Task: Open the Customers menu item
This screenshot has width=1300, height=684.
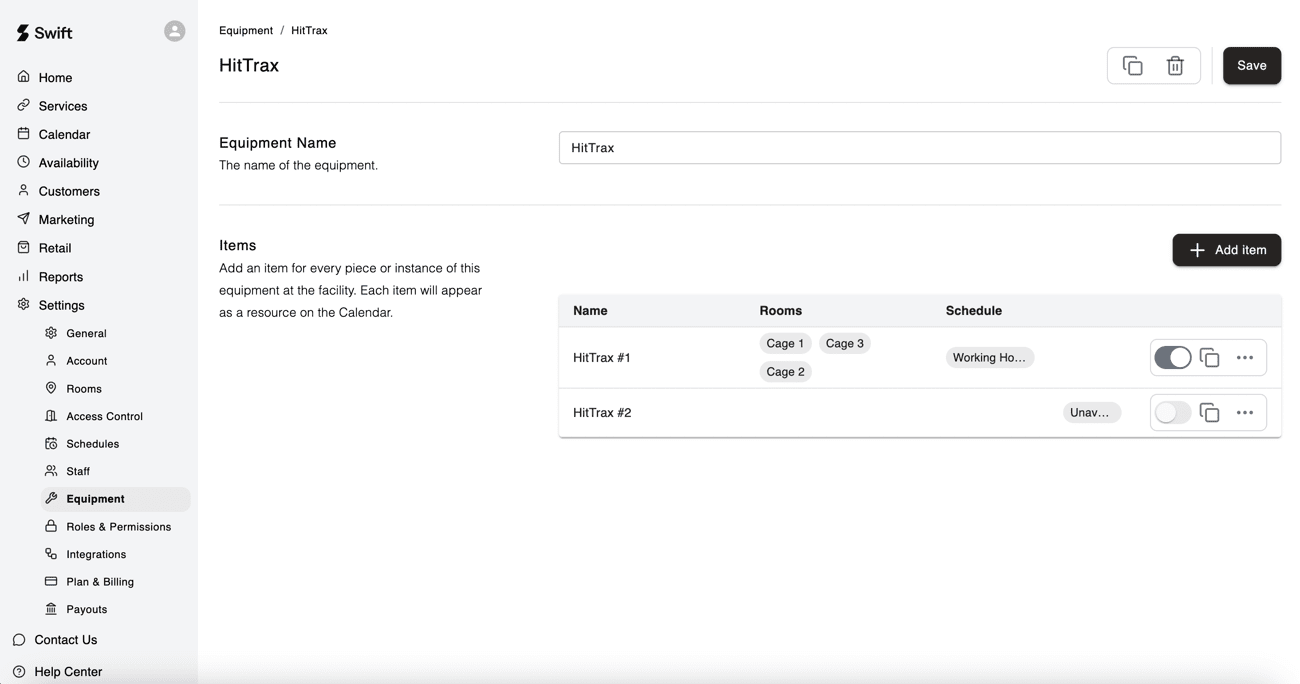Action: click(69, 191)
